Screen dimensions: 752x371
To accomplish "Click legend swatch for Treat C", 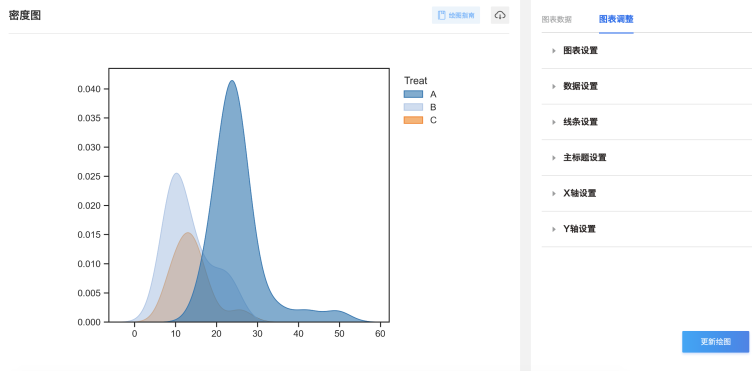I will click(413, 120).
